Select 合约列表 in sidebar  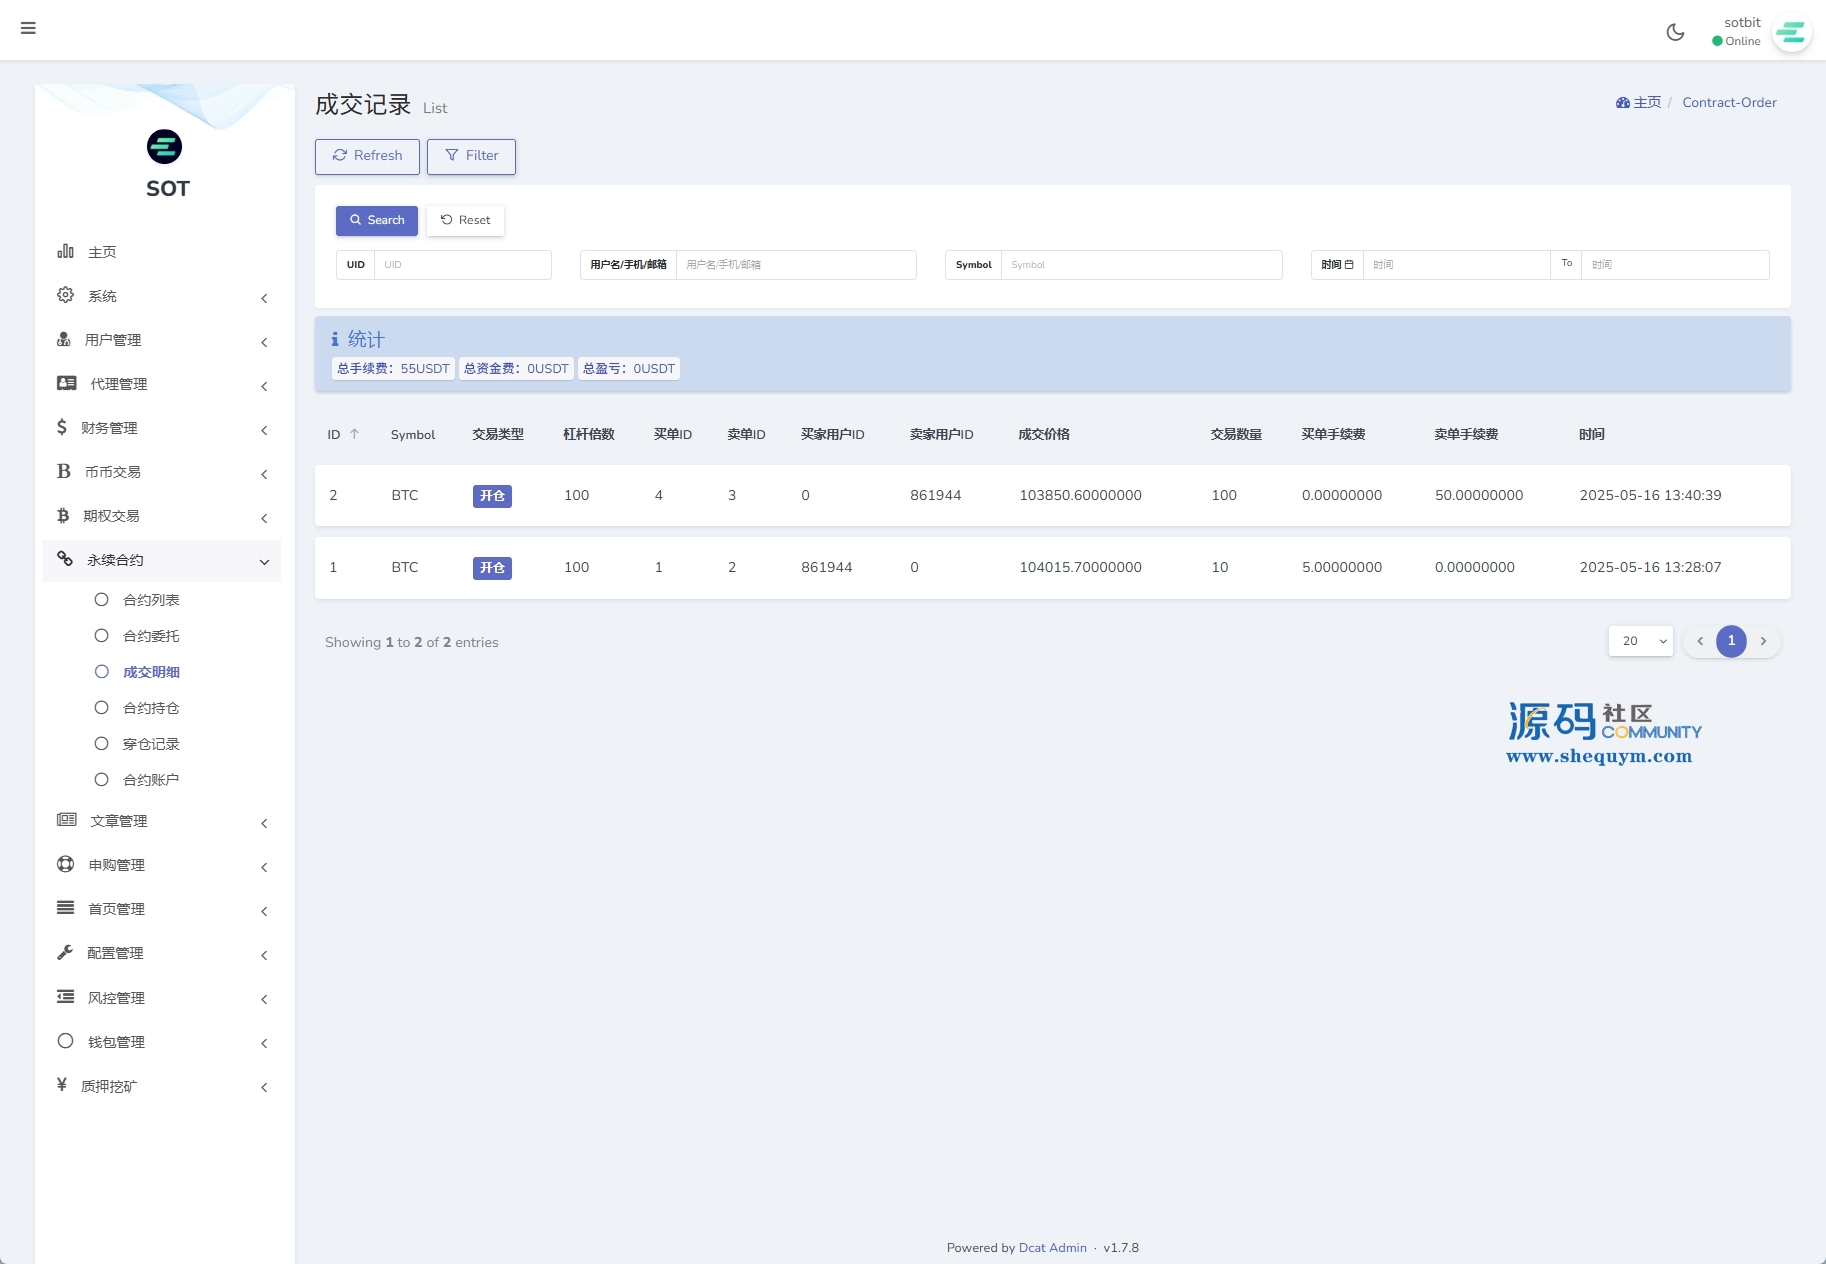[x=151, y=600]
